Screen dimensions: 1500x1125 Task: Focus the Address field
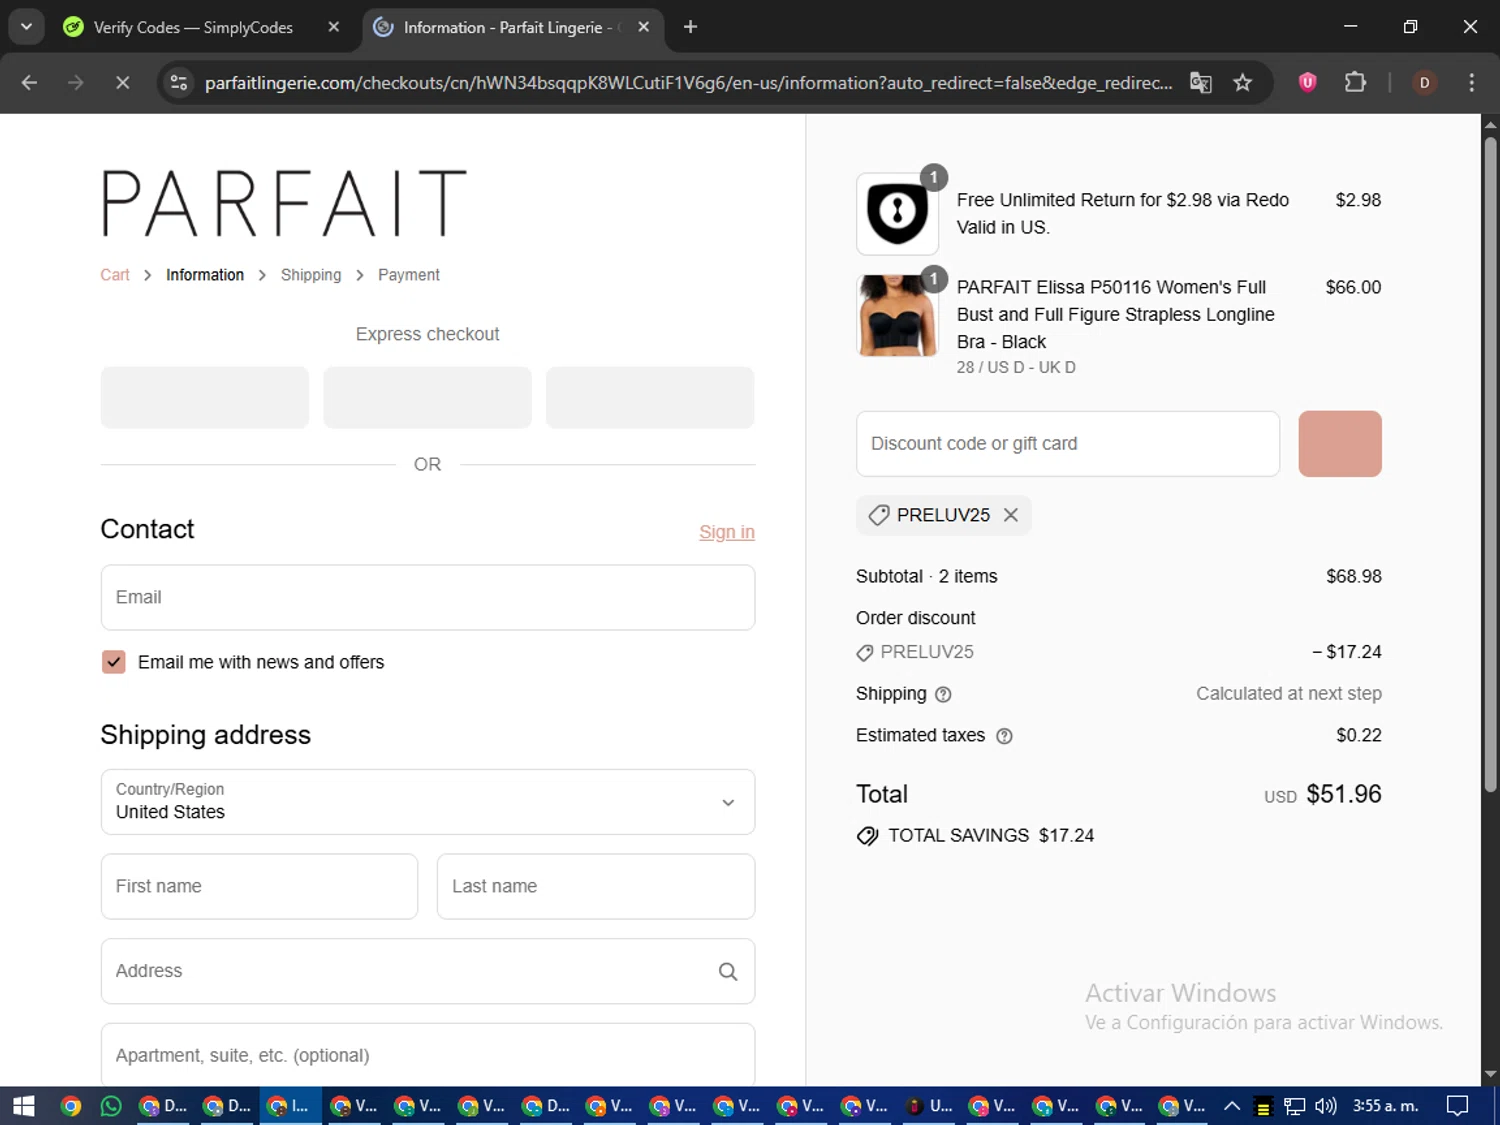(x=428, y=971)
